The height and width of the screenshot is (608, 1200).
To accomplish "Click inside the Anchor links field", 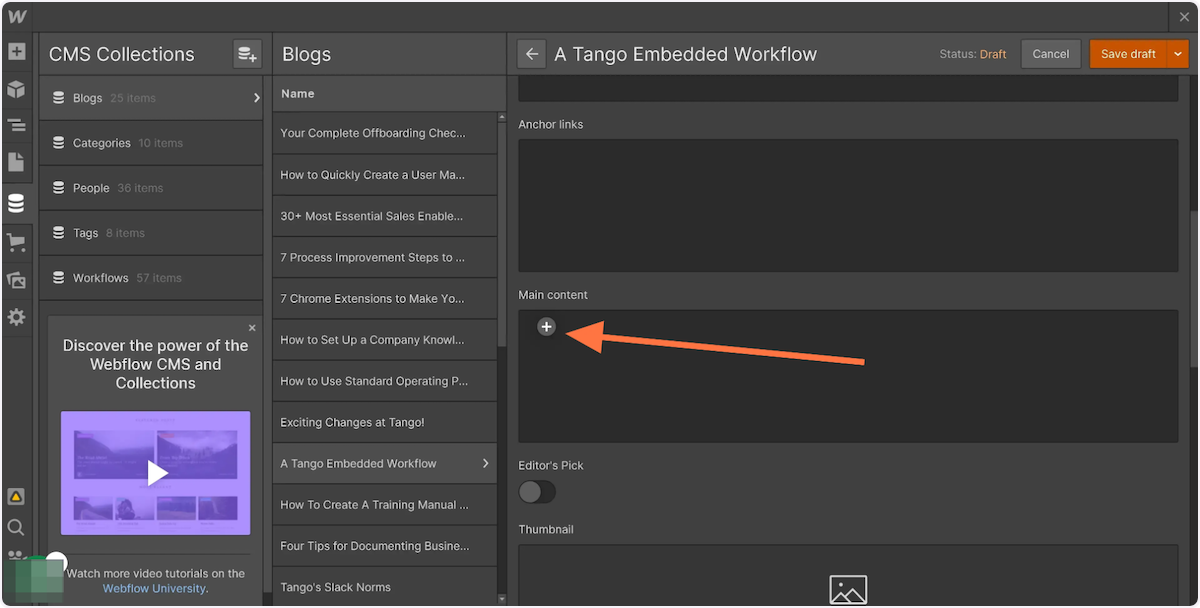I will click(x=848, y=206).
